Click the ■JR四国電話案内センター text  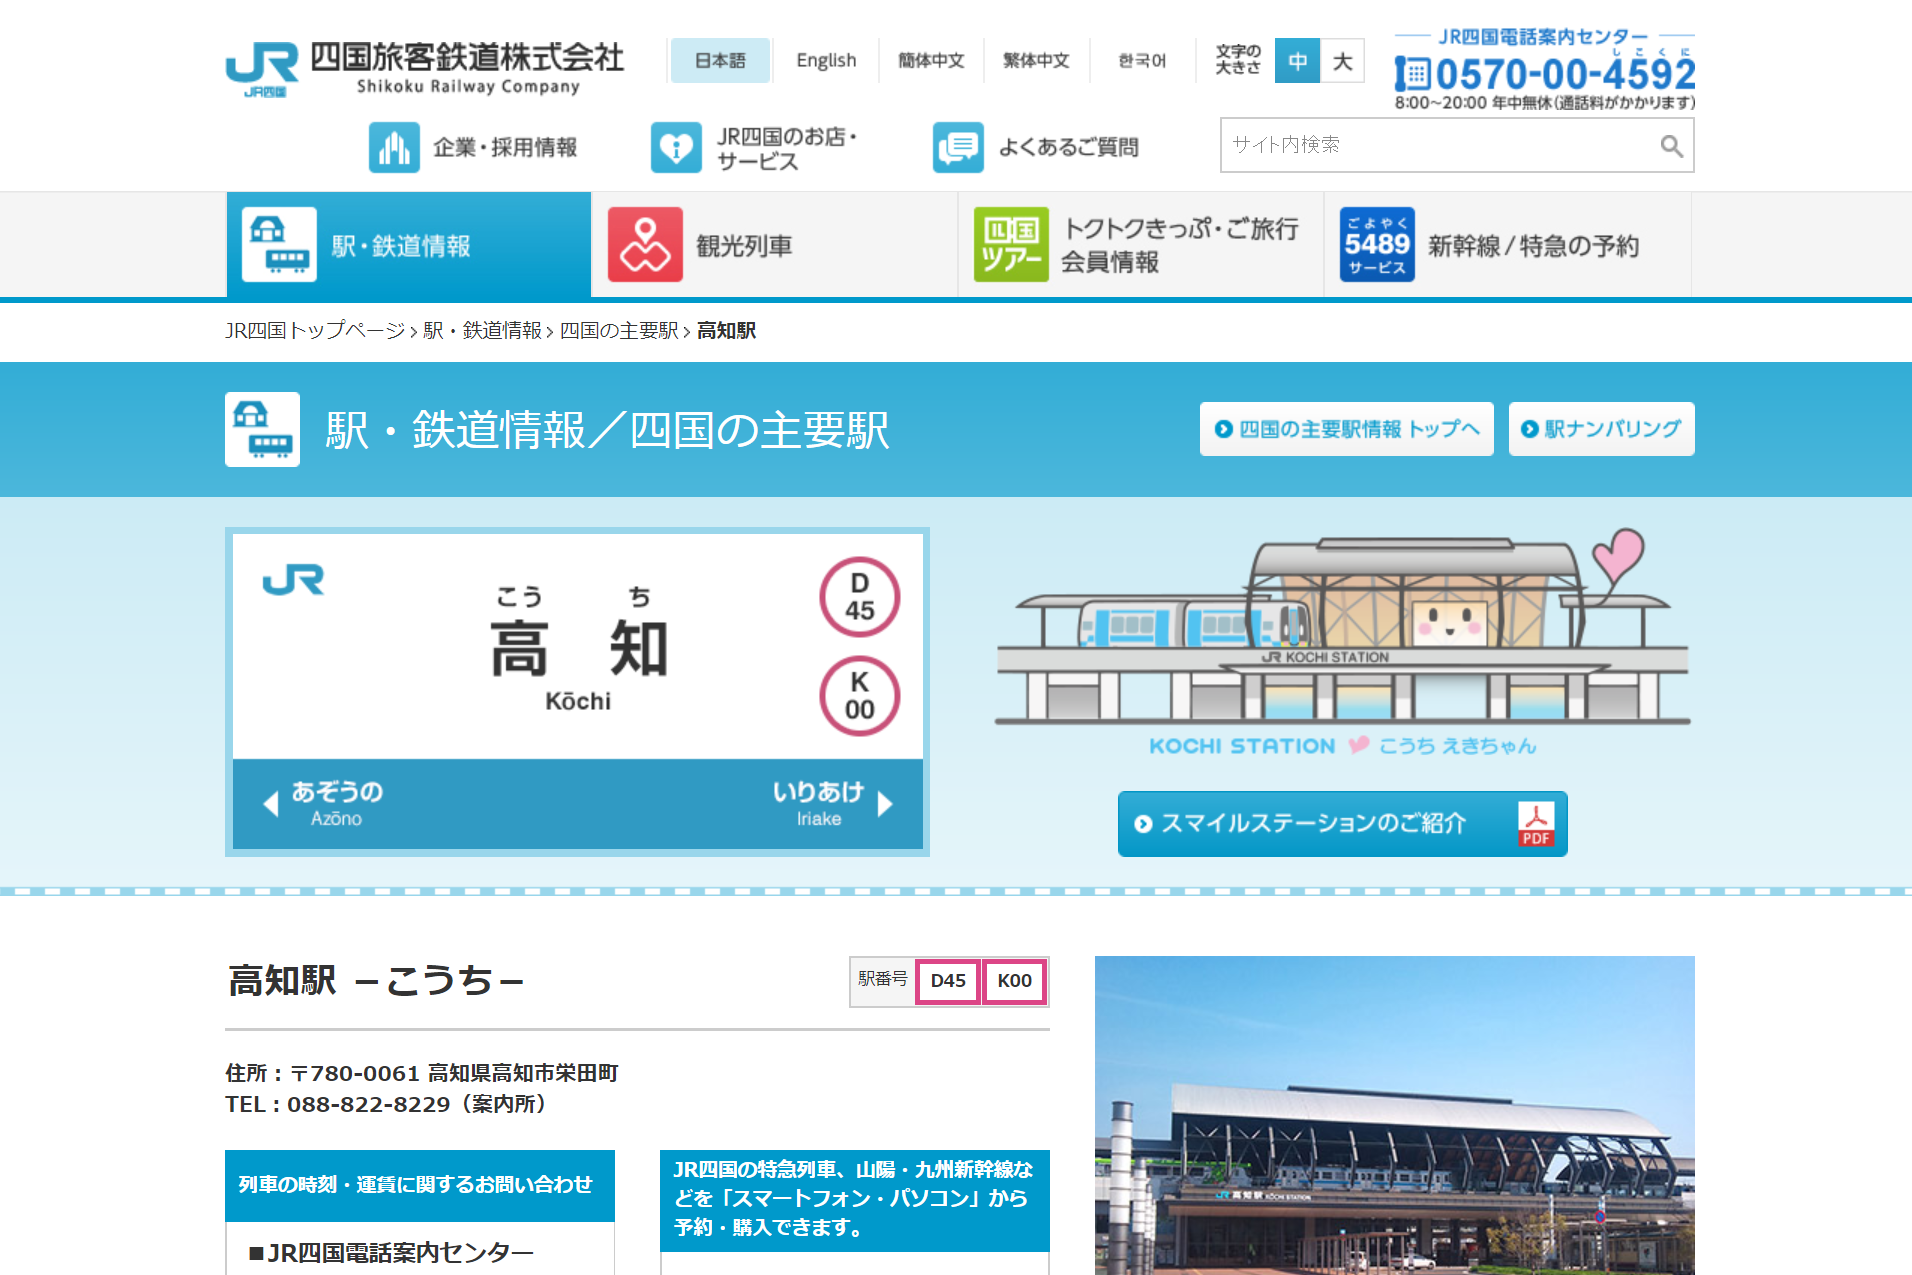pyautogui.click(x=391, y=1253)
